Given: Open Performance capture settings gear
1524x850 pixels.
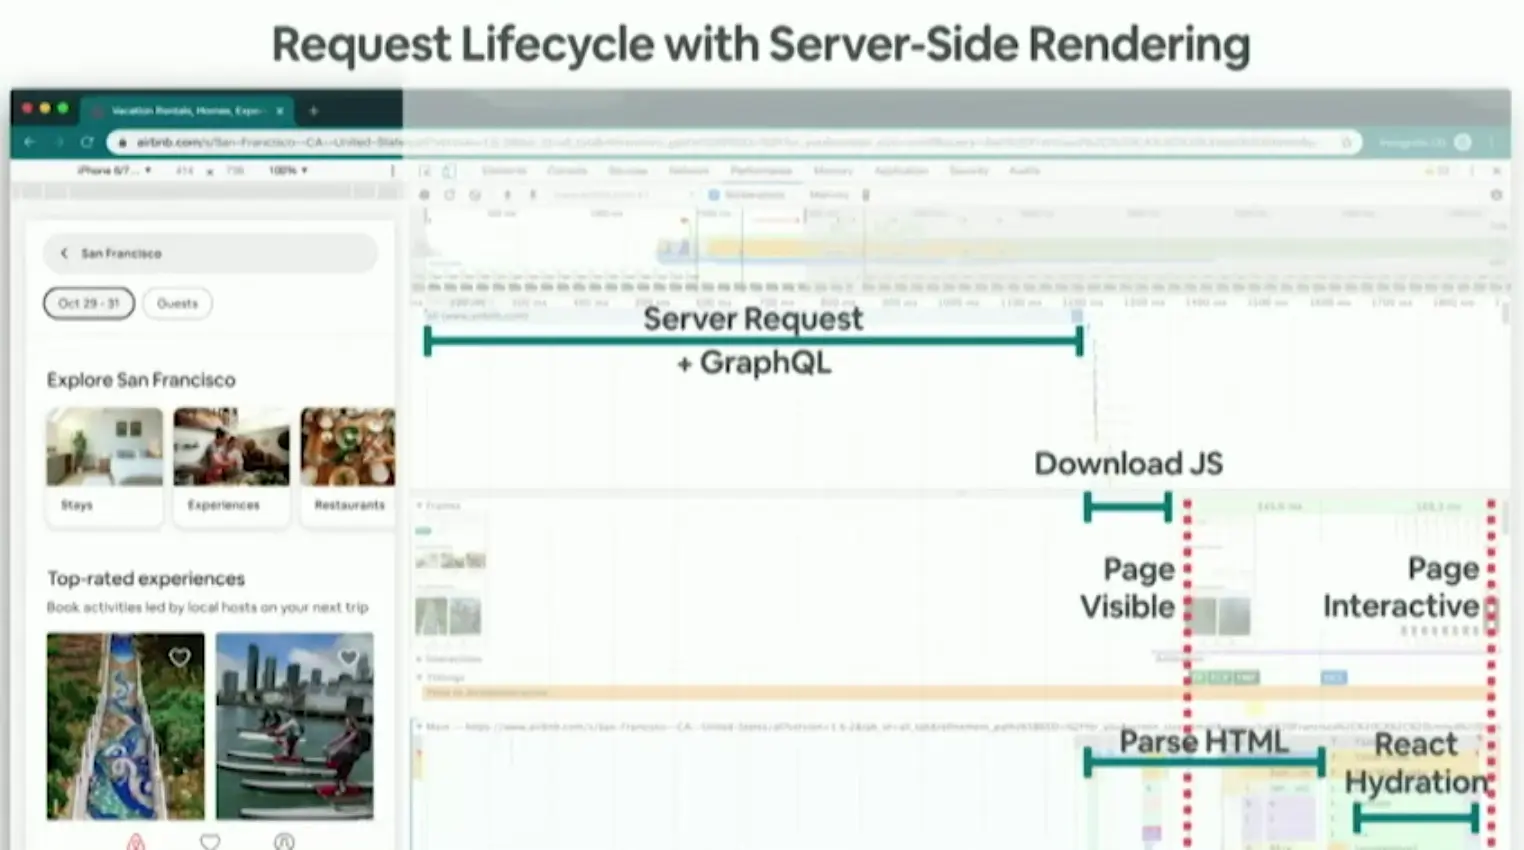Looking at the screenshot, I should click(1496, 195).
